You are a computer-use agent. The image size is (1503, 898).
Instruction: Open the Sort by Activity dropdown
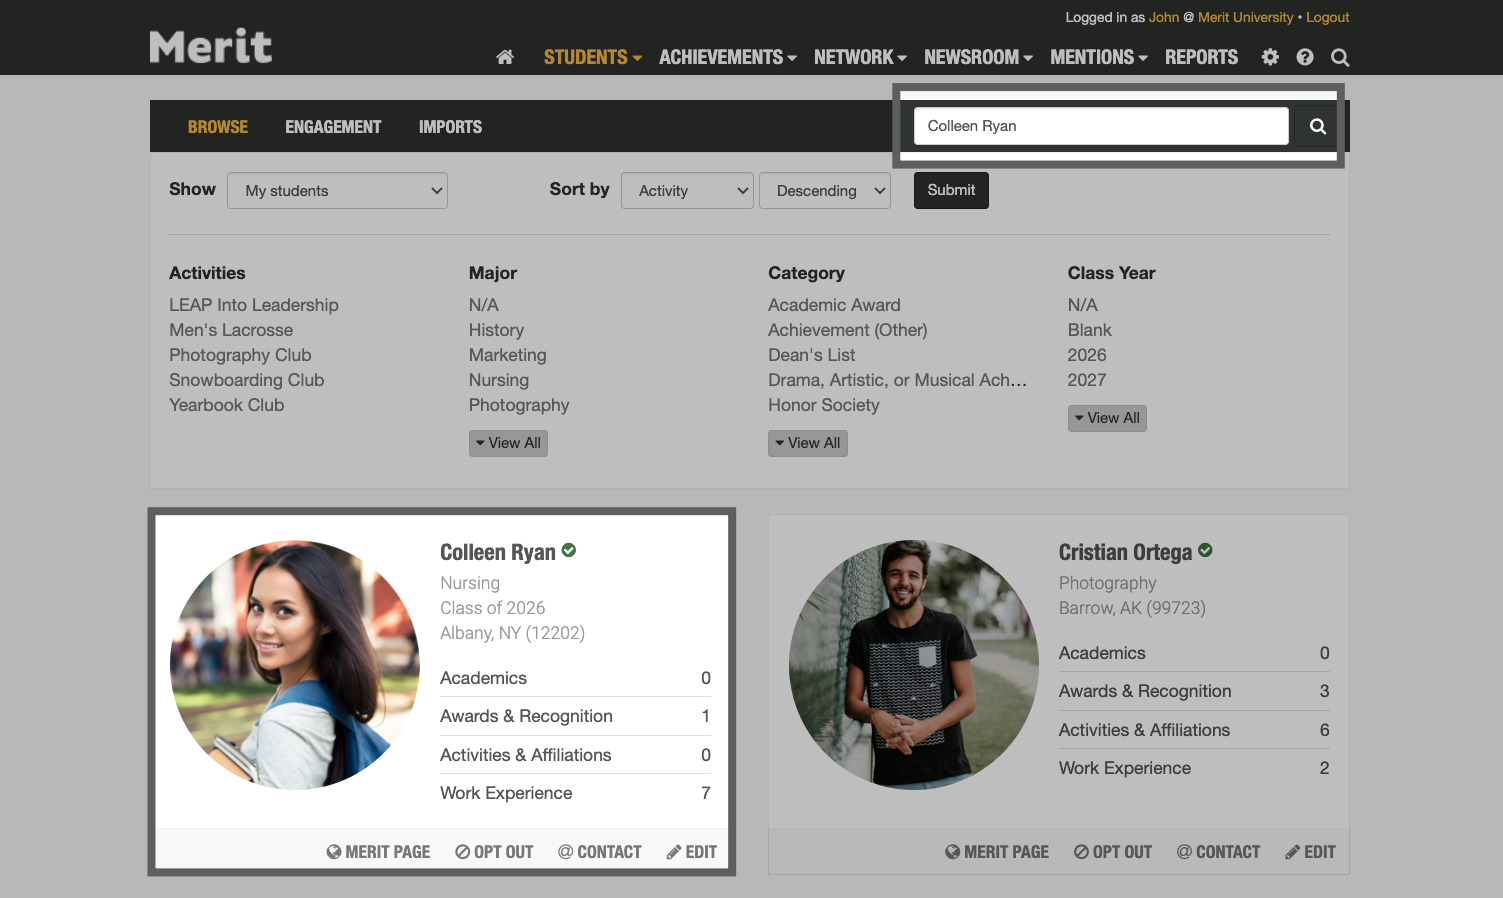[687, 190]
